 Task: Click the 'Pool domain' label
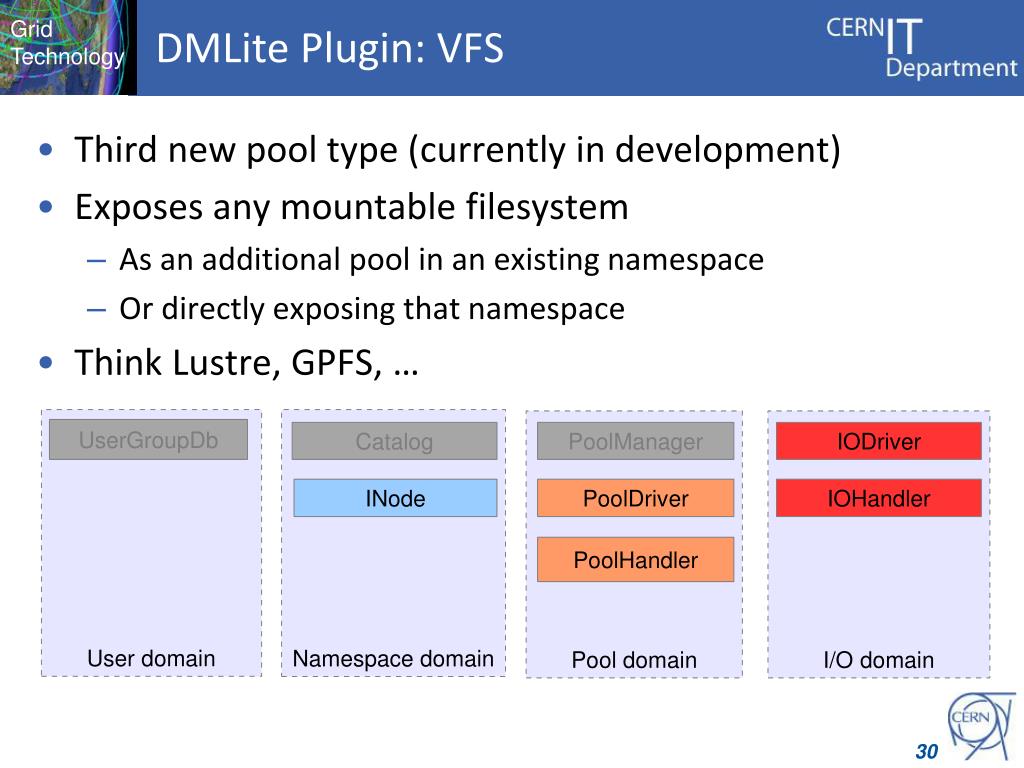point(634,660)
